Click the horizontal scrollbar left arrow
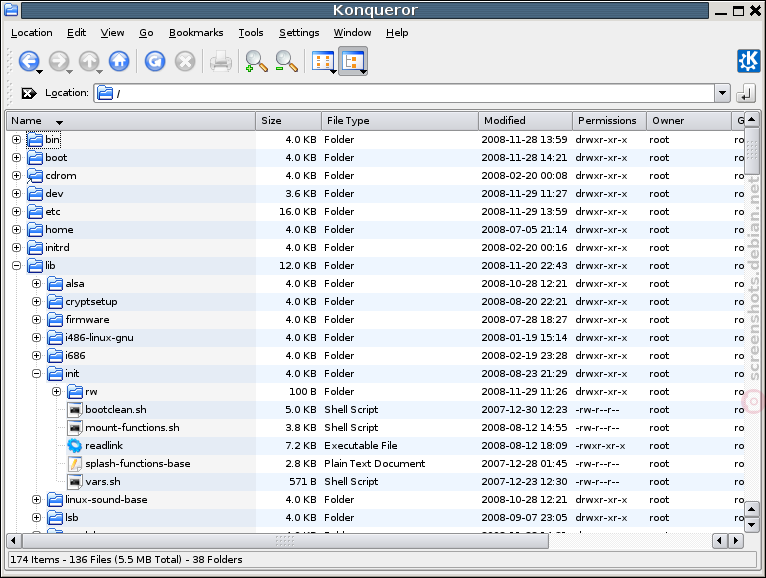Image resolution: width=766 pixels, height=578 pixels. [14, 541]
